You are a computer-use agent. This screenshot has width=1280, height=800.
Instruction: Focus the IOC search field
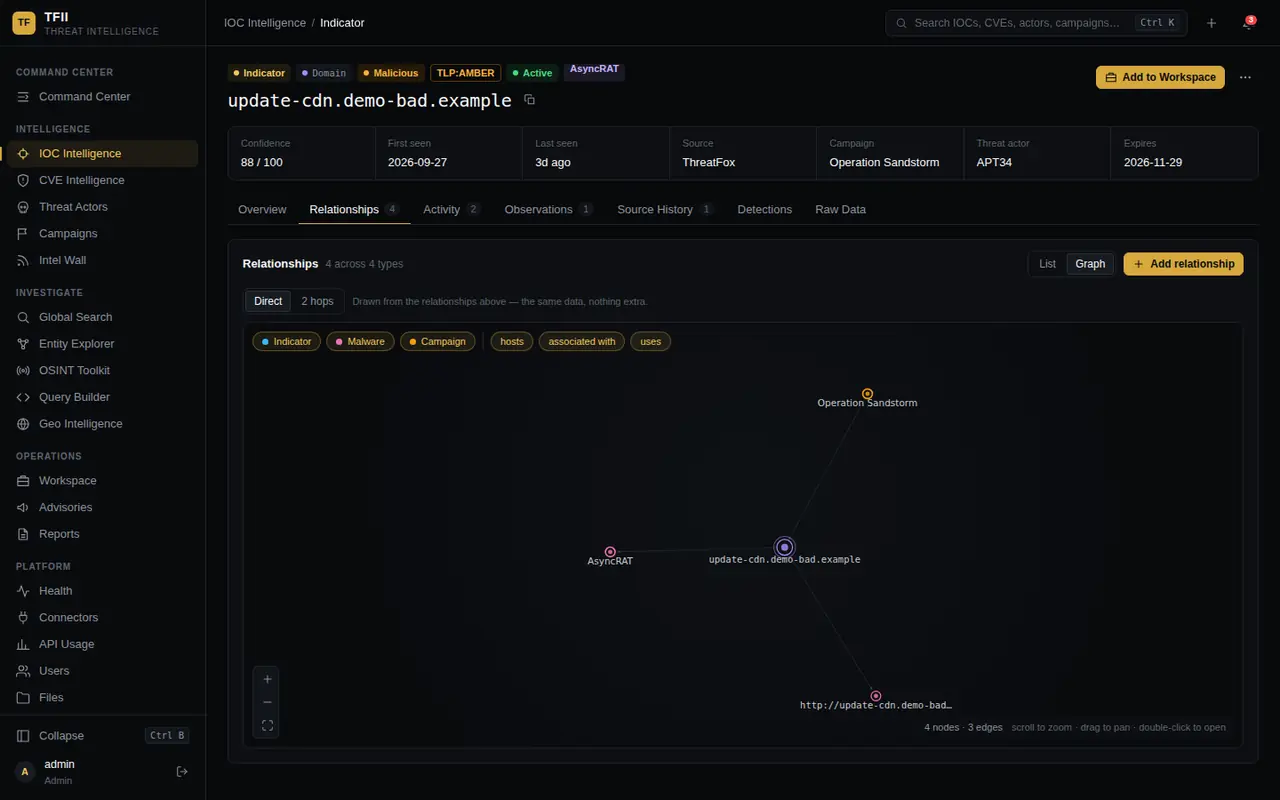(x=1036, y=23)
